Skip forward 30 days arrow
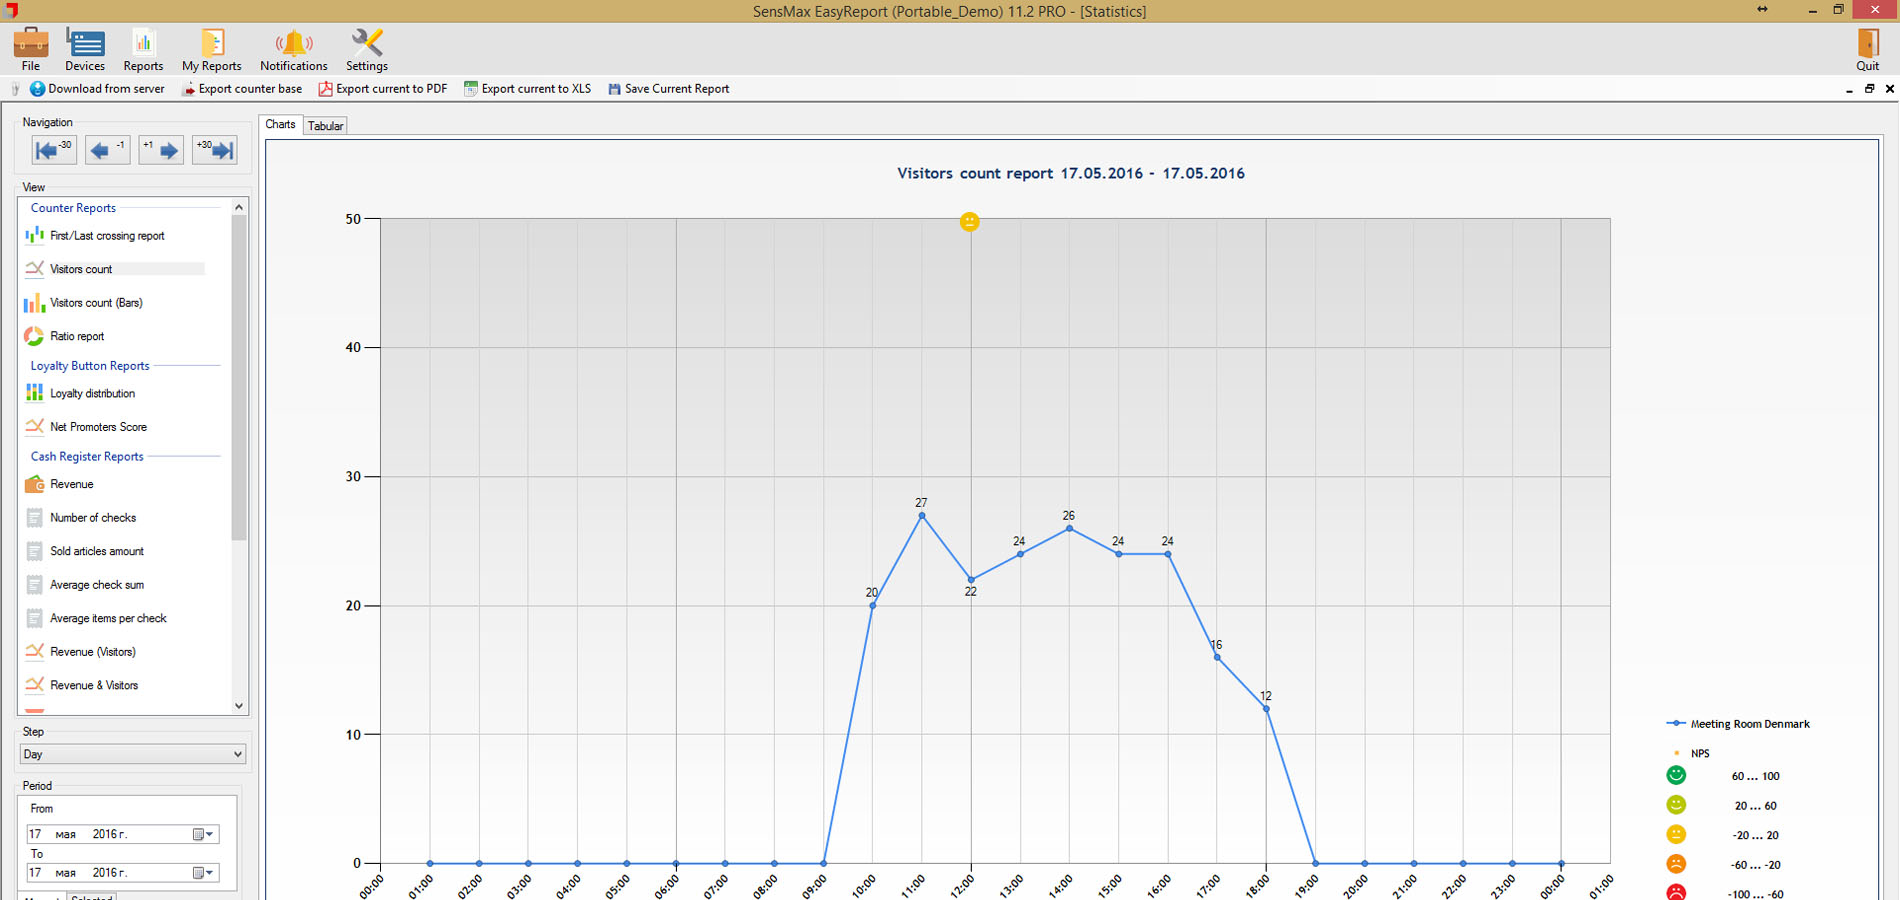 (215, 150)
